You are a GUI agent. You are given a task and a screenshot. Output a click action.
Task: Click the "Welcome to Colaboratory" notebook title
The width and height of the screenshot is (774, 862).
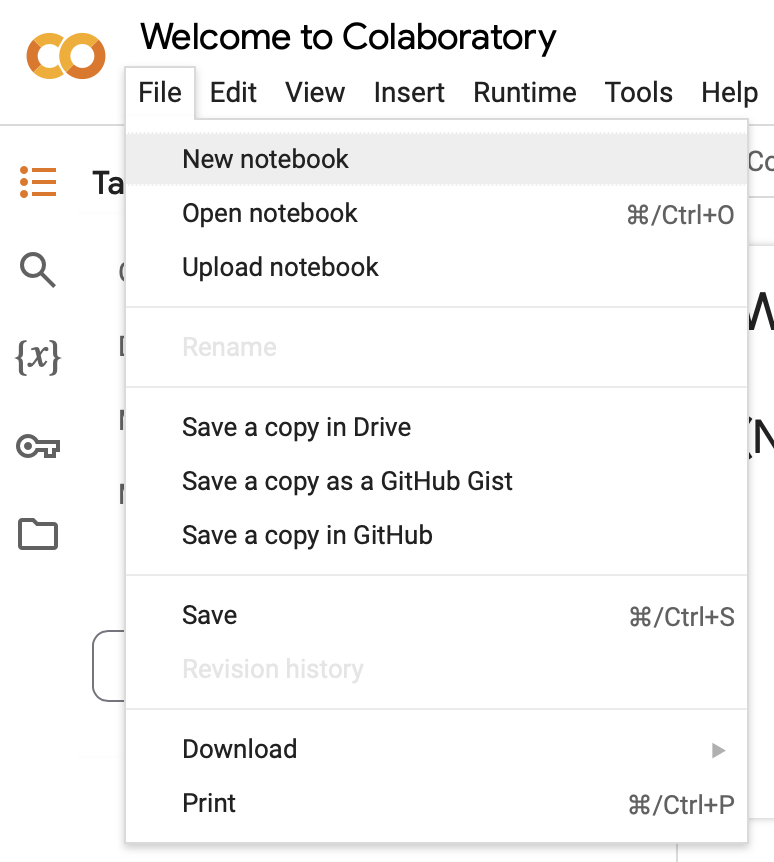pos(348,37)
